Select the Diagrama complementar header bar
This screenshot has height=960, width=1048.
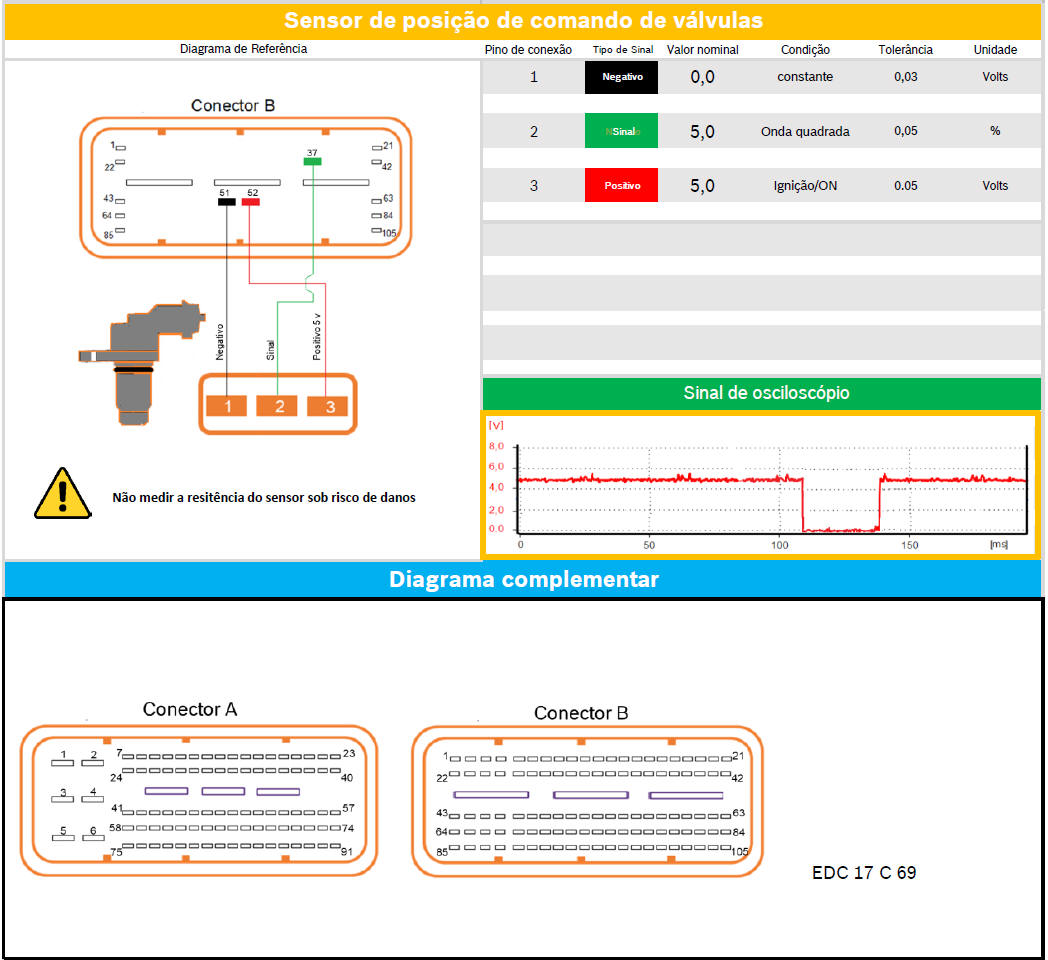(523, 579)
